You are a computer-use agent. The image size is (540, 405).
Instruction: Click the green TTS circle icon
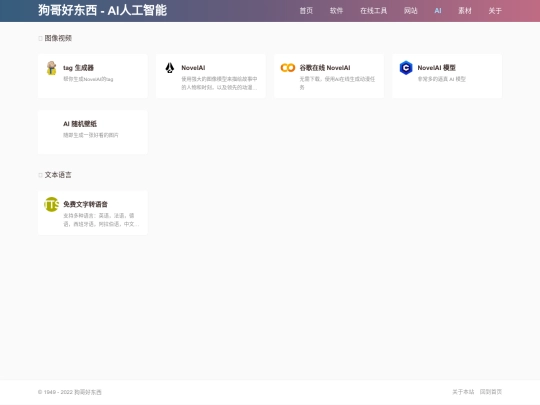51,205
